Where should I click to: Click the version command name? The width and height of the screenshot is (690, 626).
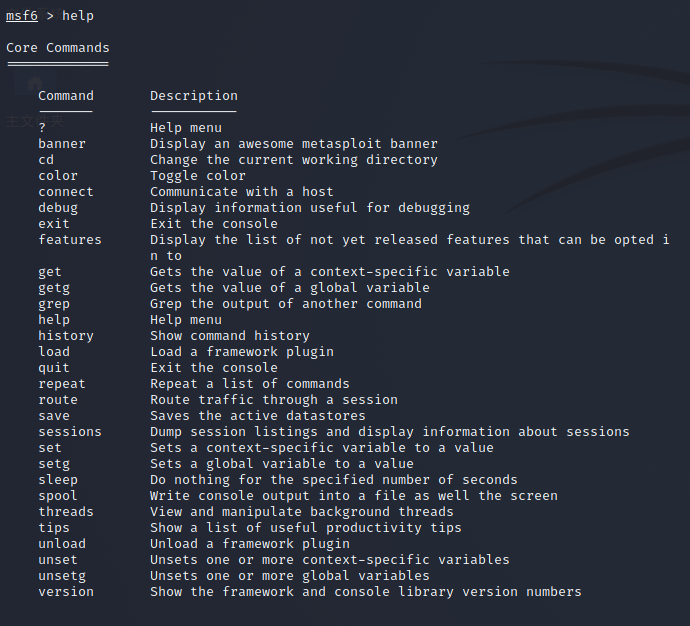66,592
